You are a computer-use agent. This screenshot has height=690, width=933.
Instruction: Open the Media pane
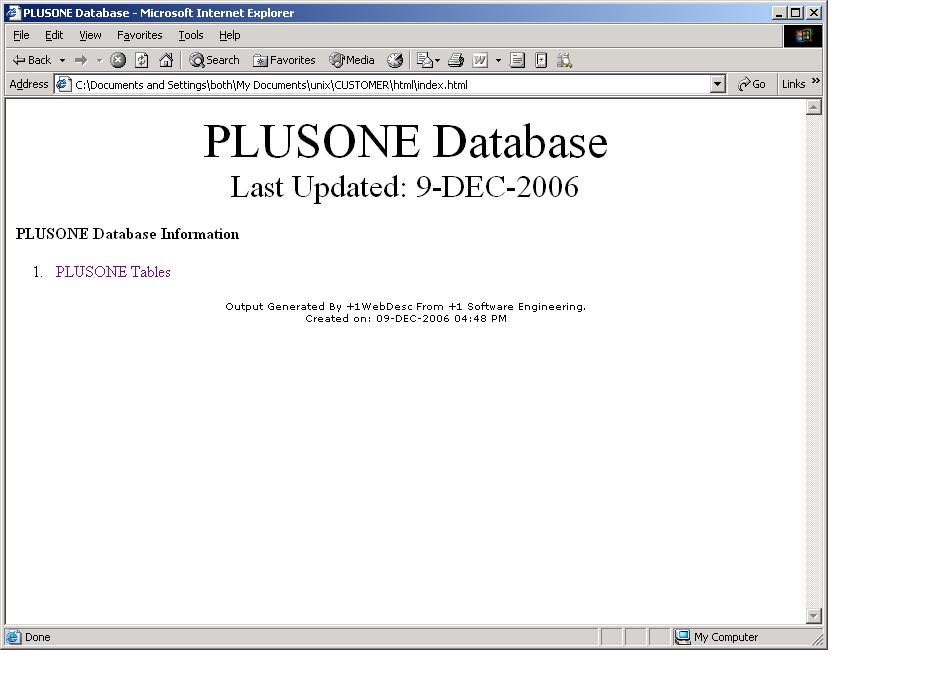pos(352,60)
